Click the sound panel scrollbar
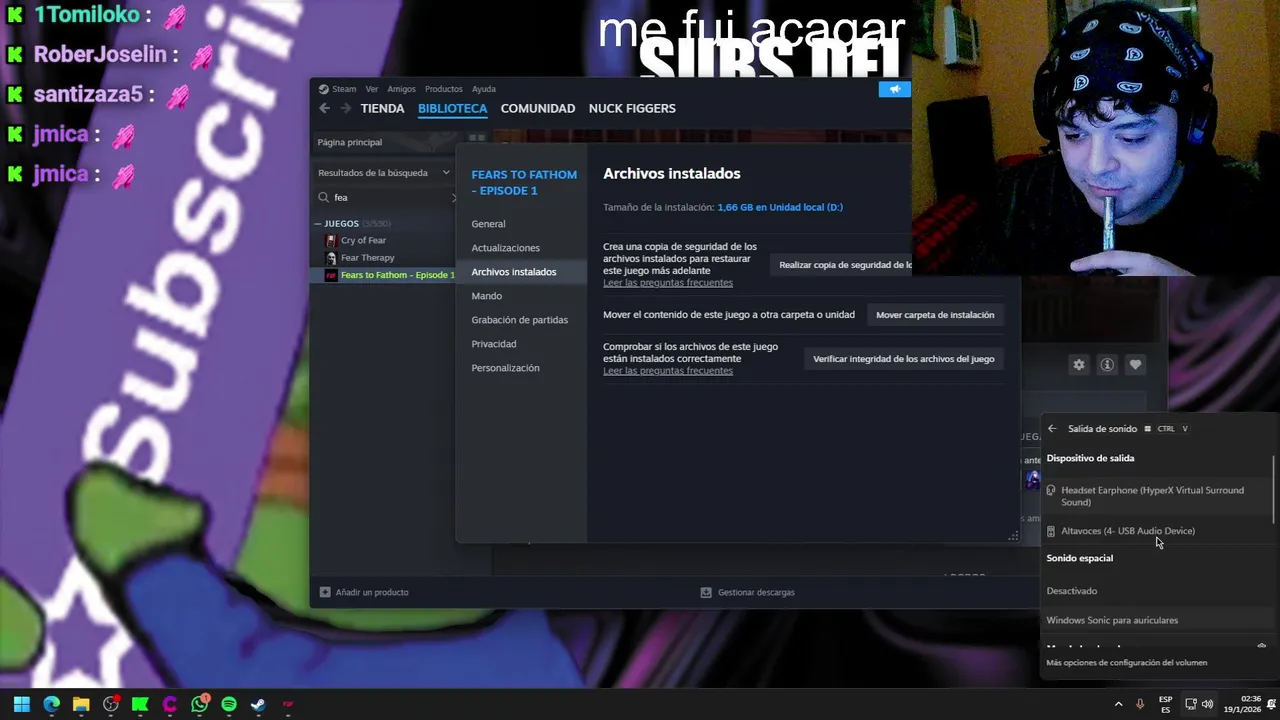Screen dimensions: 1280x720 pos(1274,488)
